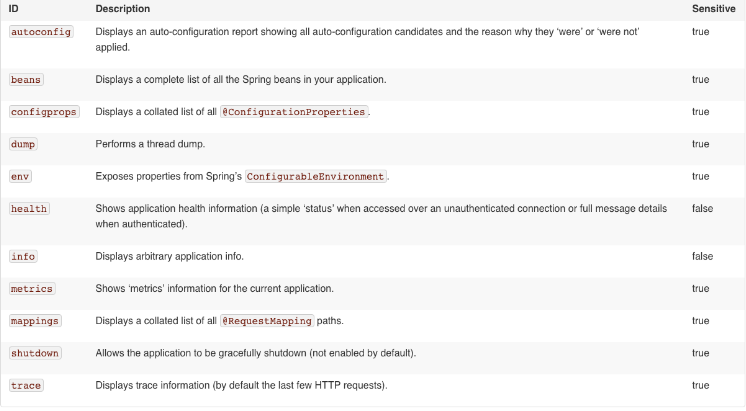This screenshot has height=411, width=746.
Task: Click the true value in shutdown row
Action: click(700, 353)
